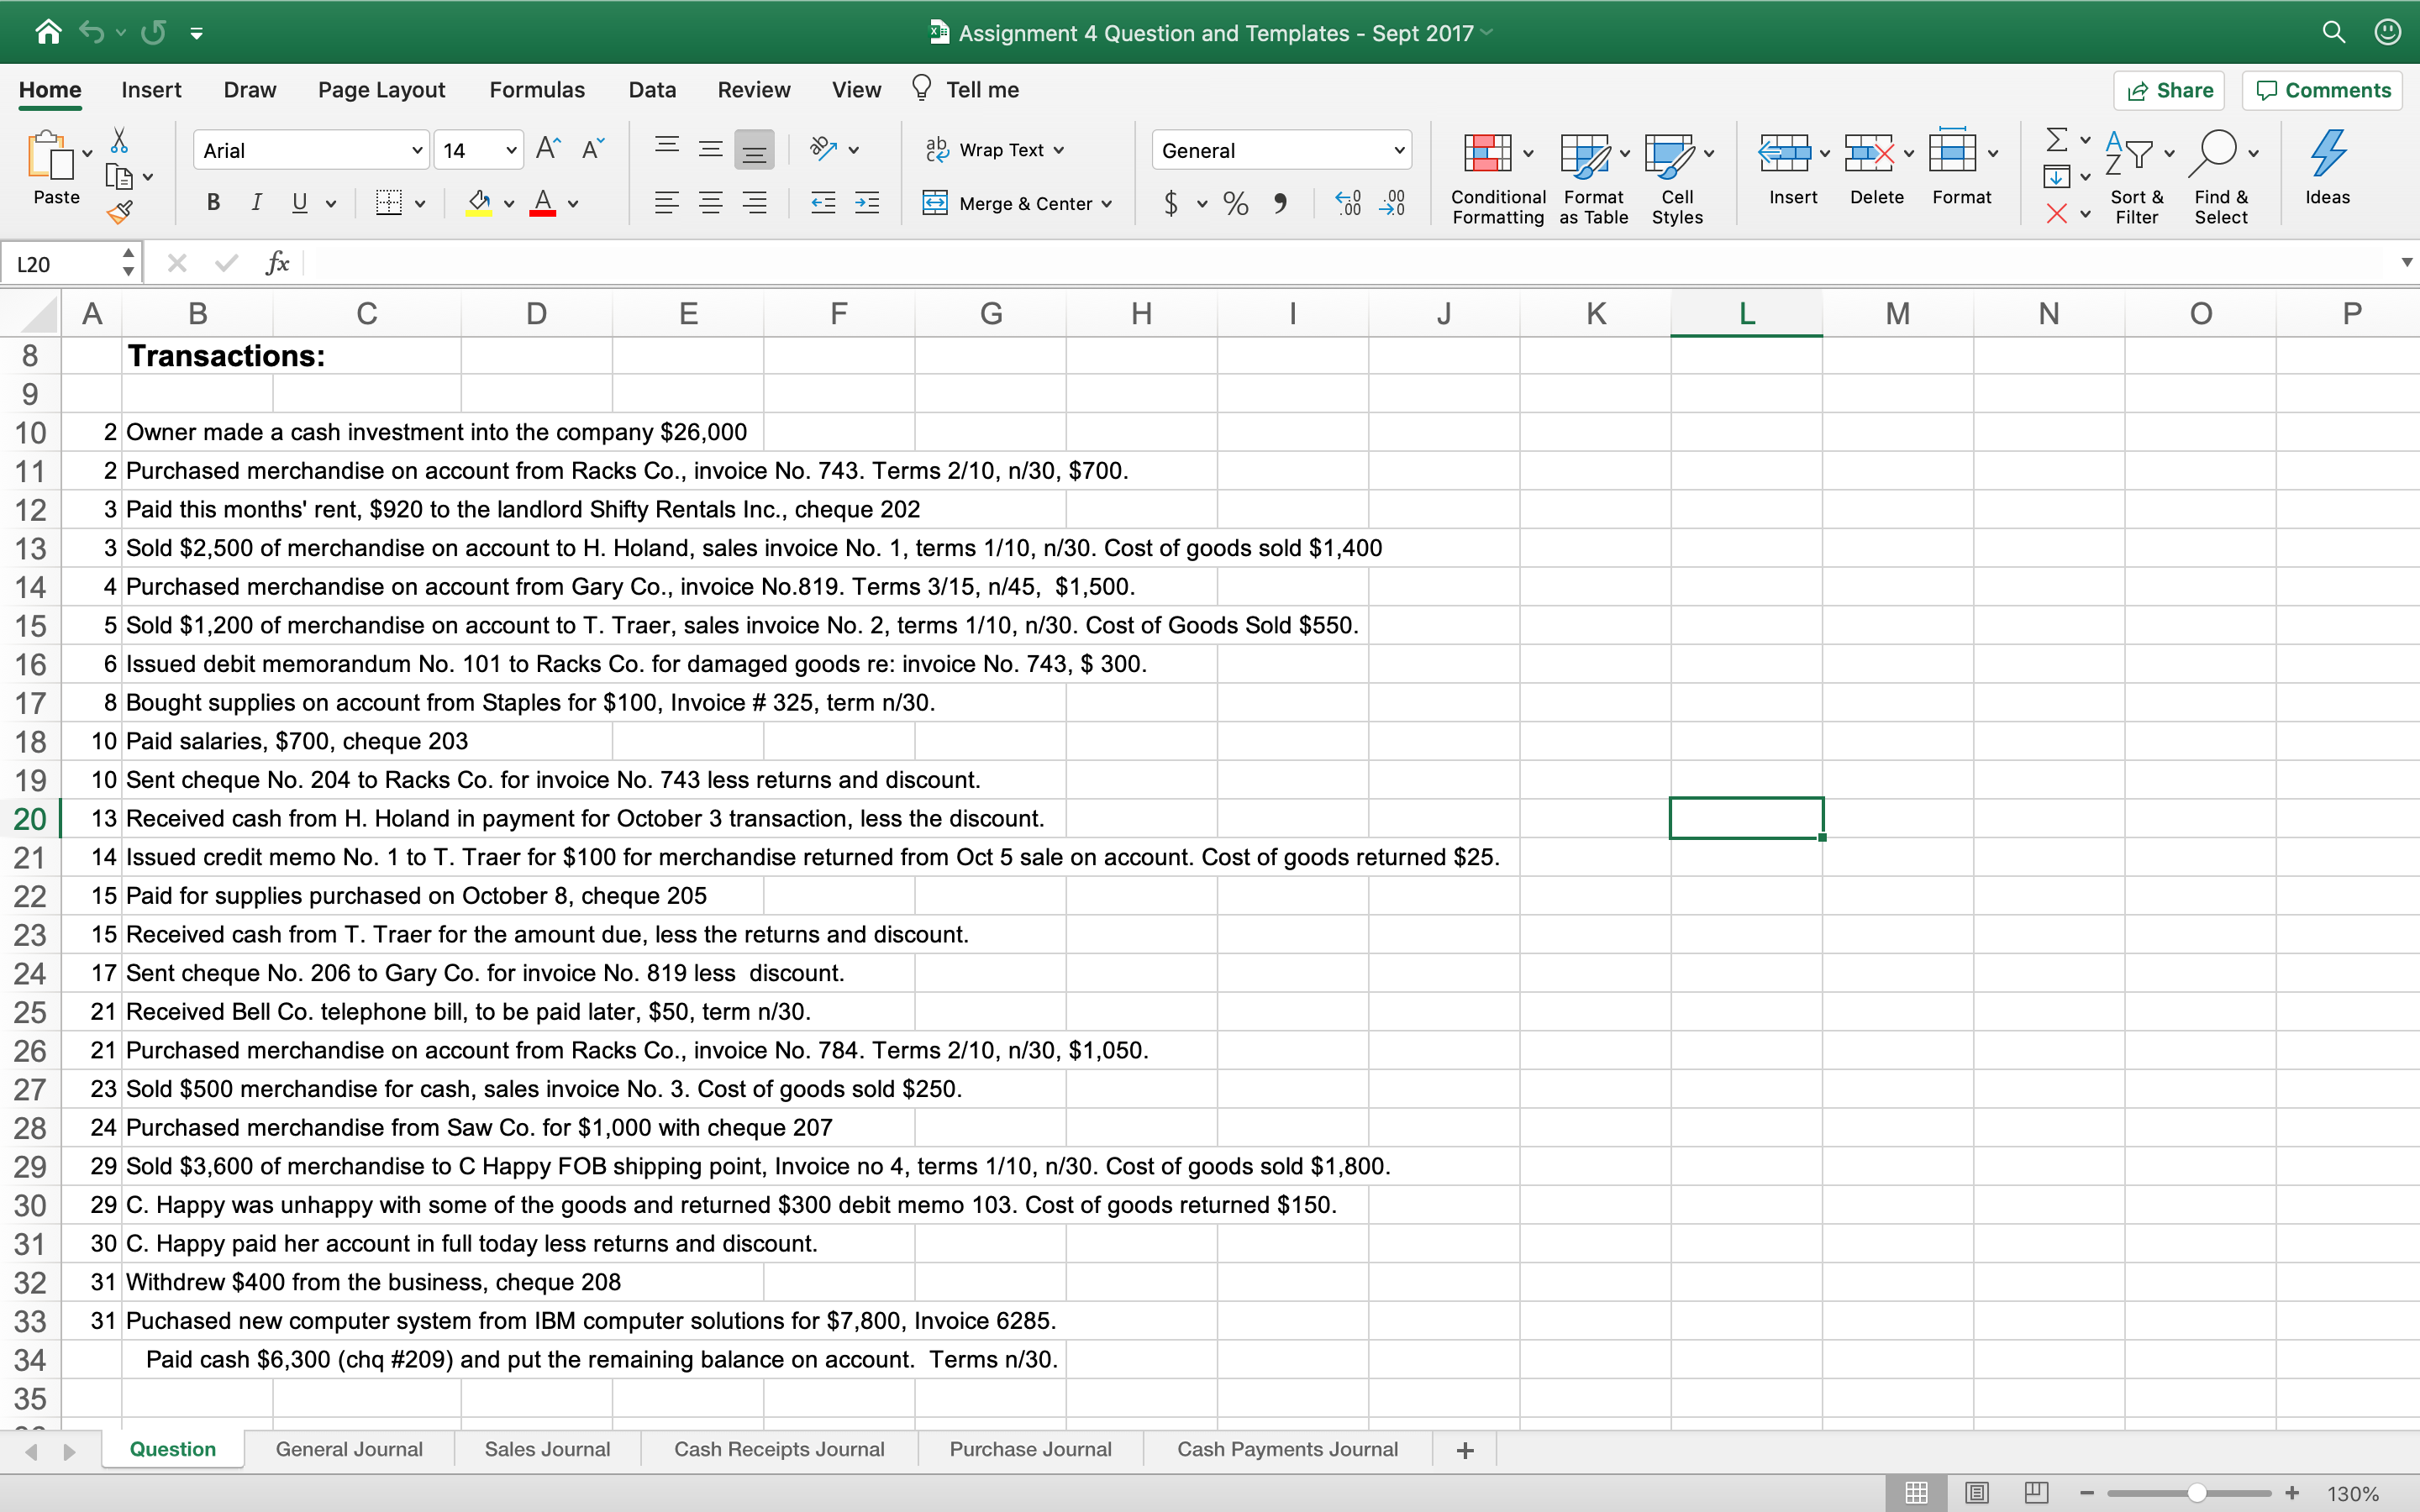The width and height of the screenshot is (2420, 1512).
Task: Expand the fill color dropdown arrow
Action: point(509,203)
